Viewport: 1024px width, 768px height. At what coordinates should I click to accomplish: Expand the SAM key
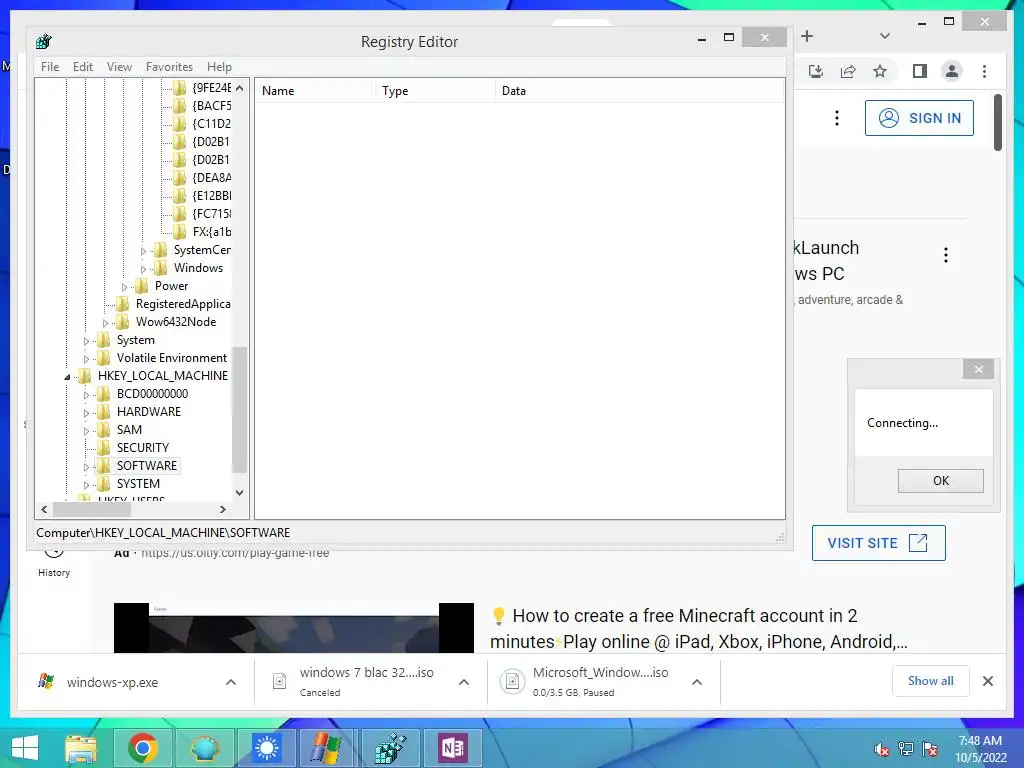pyautogui.click(x=86, y=431)
